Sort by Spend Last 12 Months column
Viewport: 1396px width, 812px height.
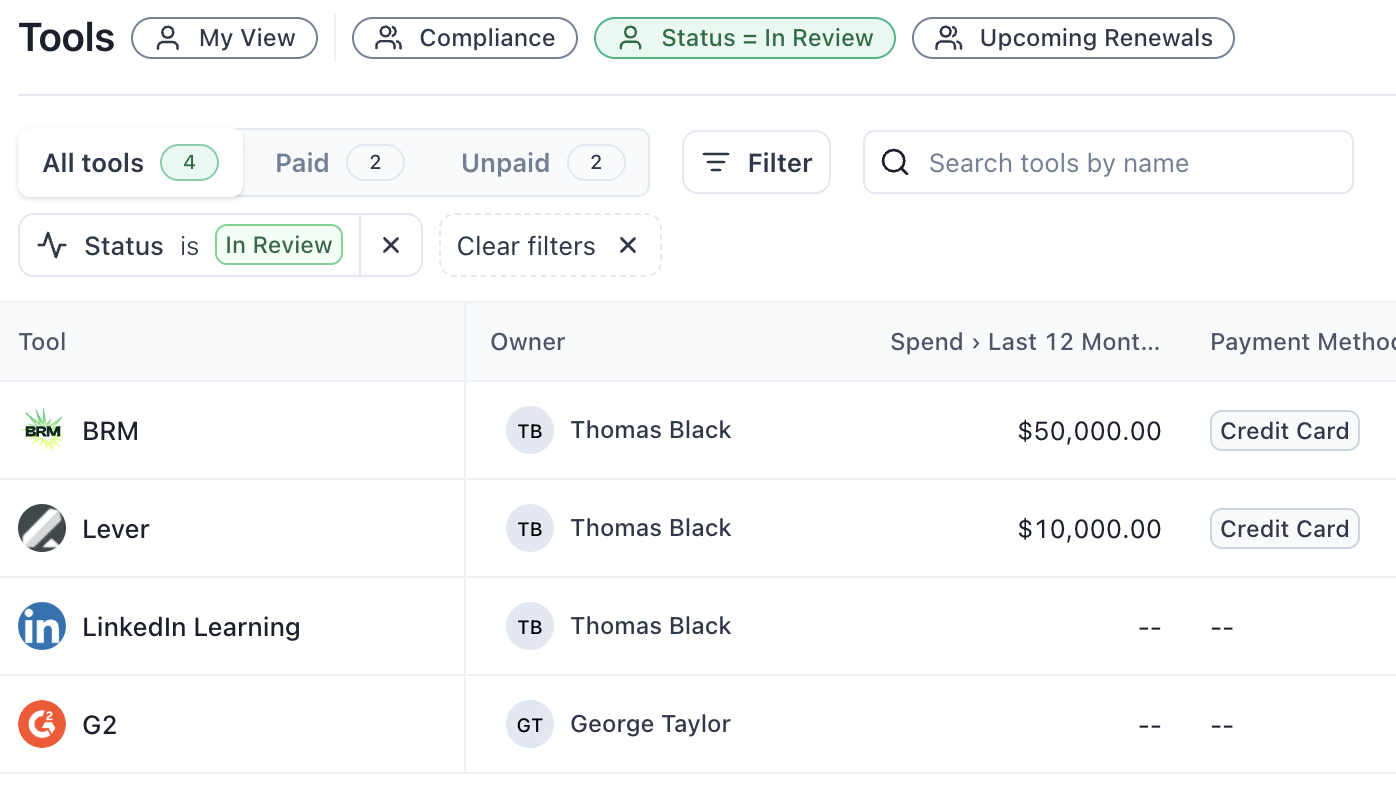pyautogui.click(x=1024, y=342)
